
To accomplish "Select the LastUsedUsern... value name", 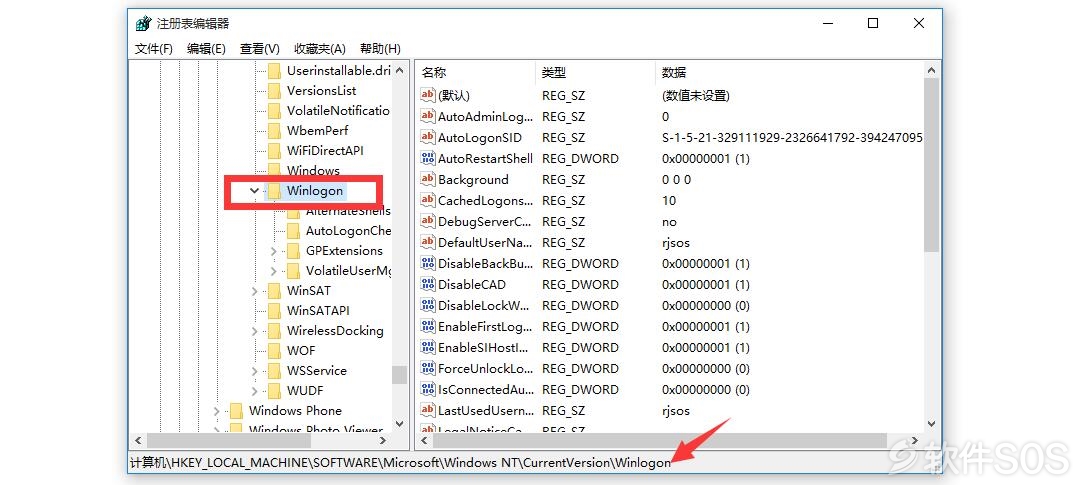I will click(485, 410).
